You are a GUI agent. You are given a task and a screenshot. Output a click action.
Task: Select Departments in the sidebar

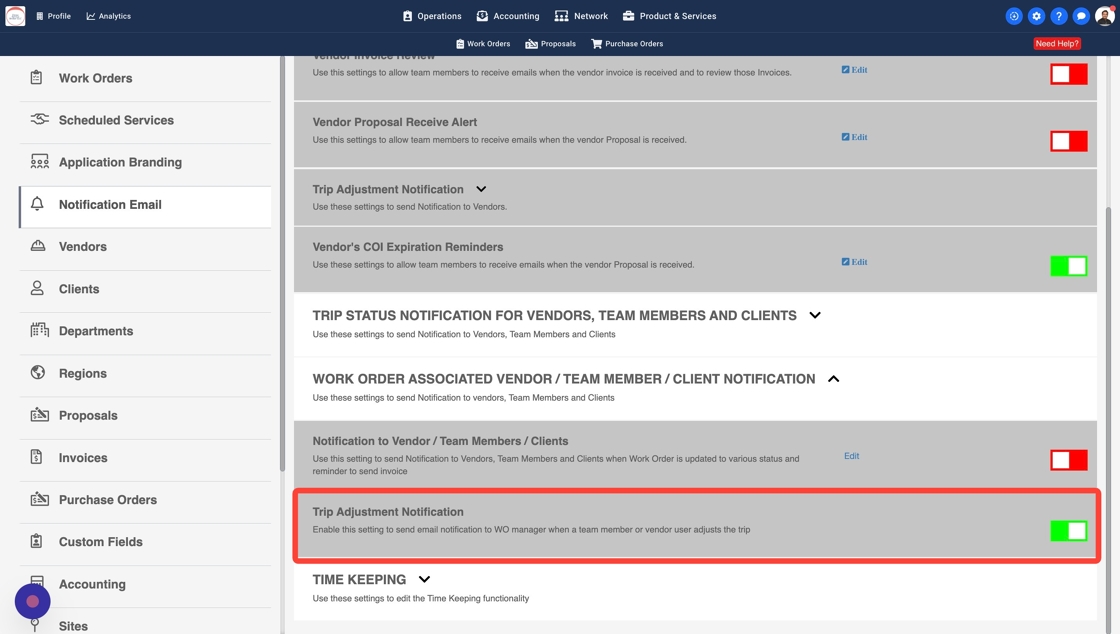146,331
